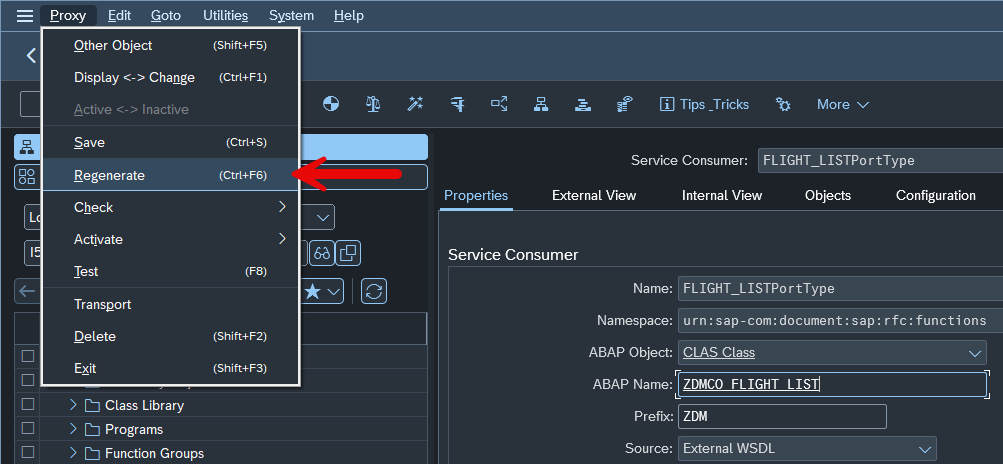
Task: Open the hamburger menu icon
Action: click(25, 15)
